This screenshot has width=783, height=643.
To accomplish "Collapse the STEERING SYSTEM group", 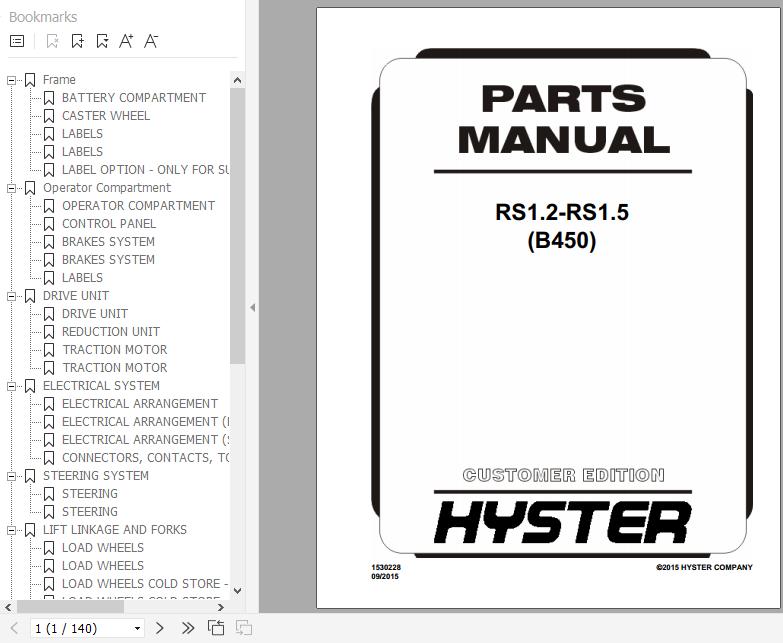I will [x=11, y=476].
